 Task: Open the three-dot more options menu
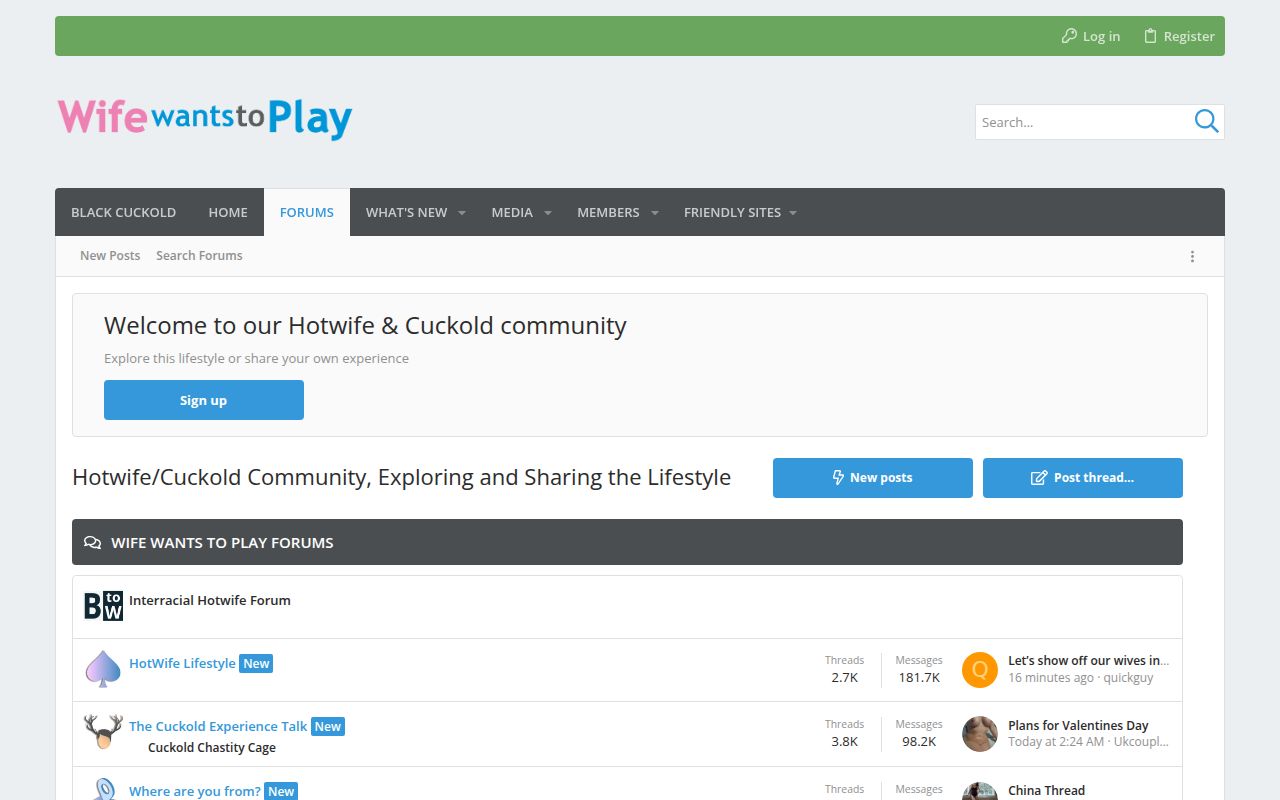click(x=1192, y=256)
